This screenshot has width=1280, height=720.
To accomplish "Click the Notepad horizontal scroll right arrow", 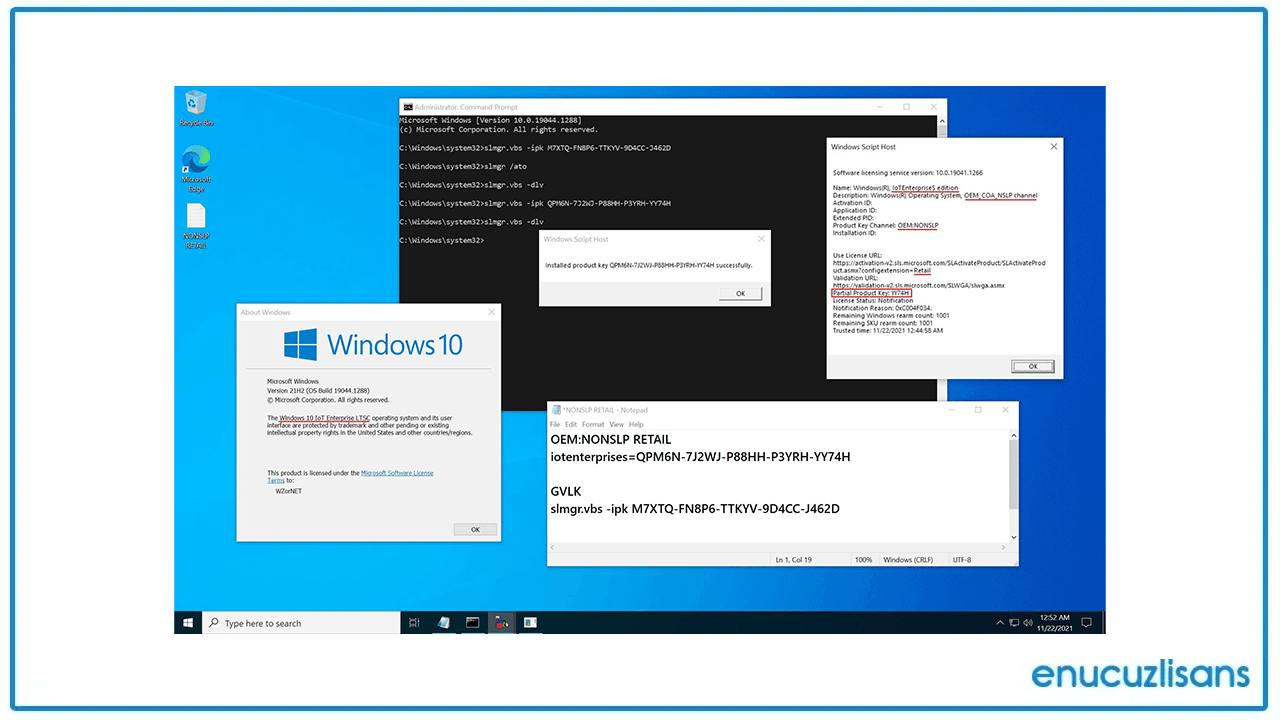I will pos(1003,548).
